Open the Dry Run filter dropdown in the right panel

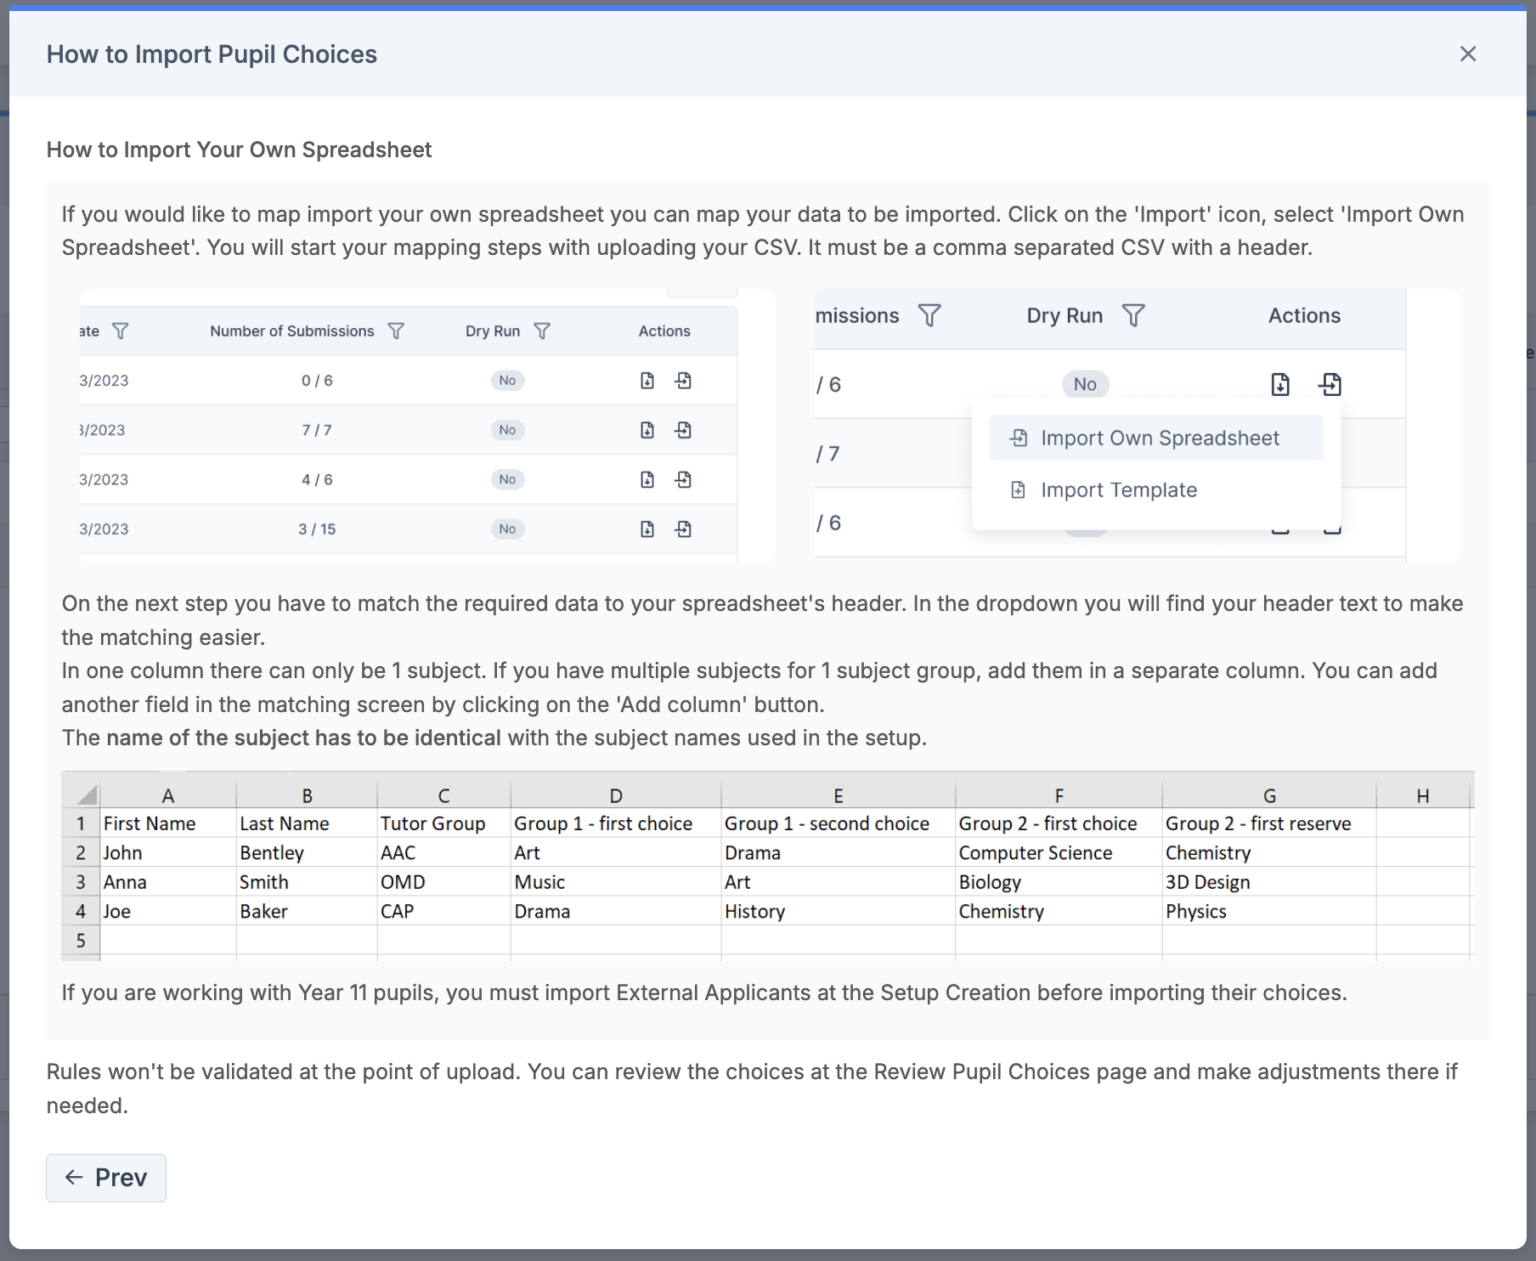(x=1134, y=315)
